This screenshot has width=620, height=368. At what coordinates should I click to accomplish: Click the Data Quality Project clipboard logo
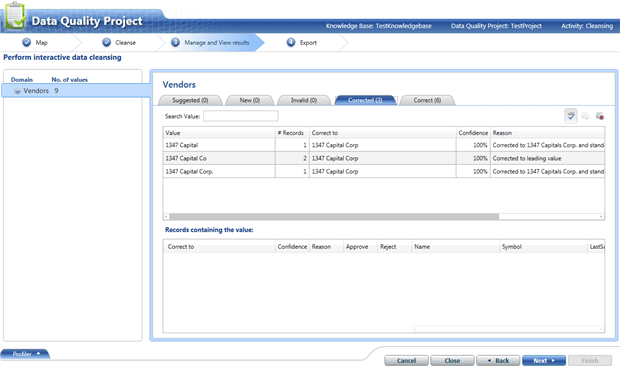(15, 15)
